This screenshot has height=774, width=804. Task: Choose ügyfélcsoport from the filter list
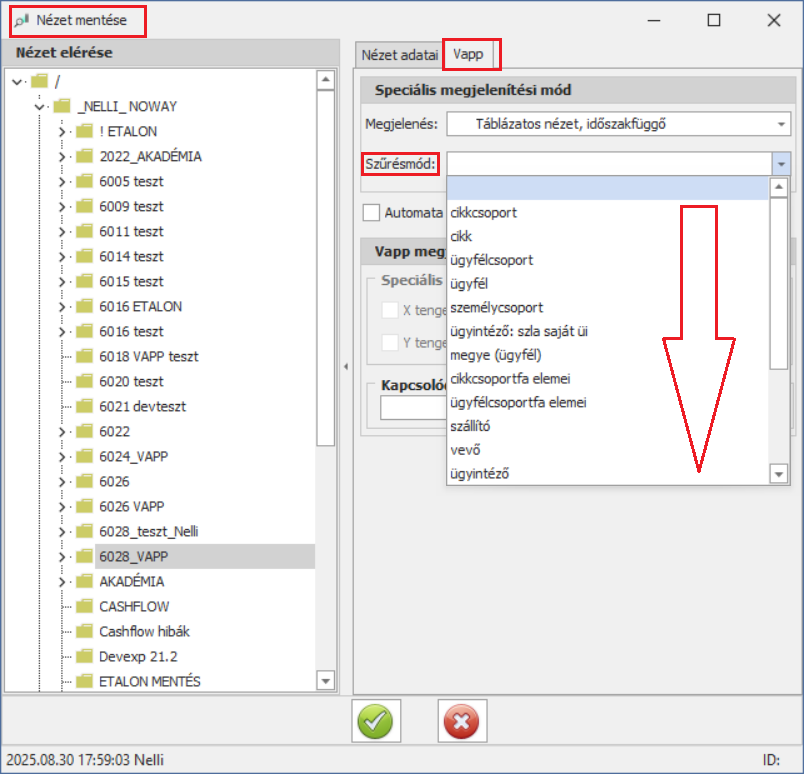(x=492, y=260)
